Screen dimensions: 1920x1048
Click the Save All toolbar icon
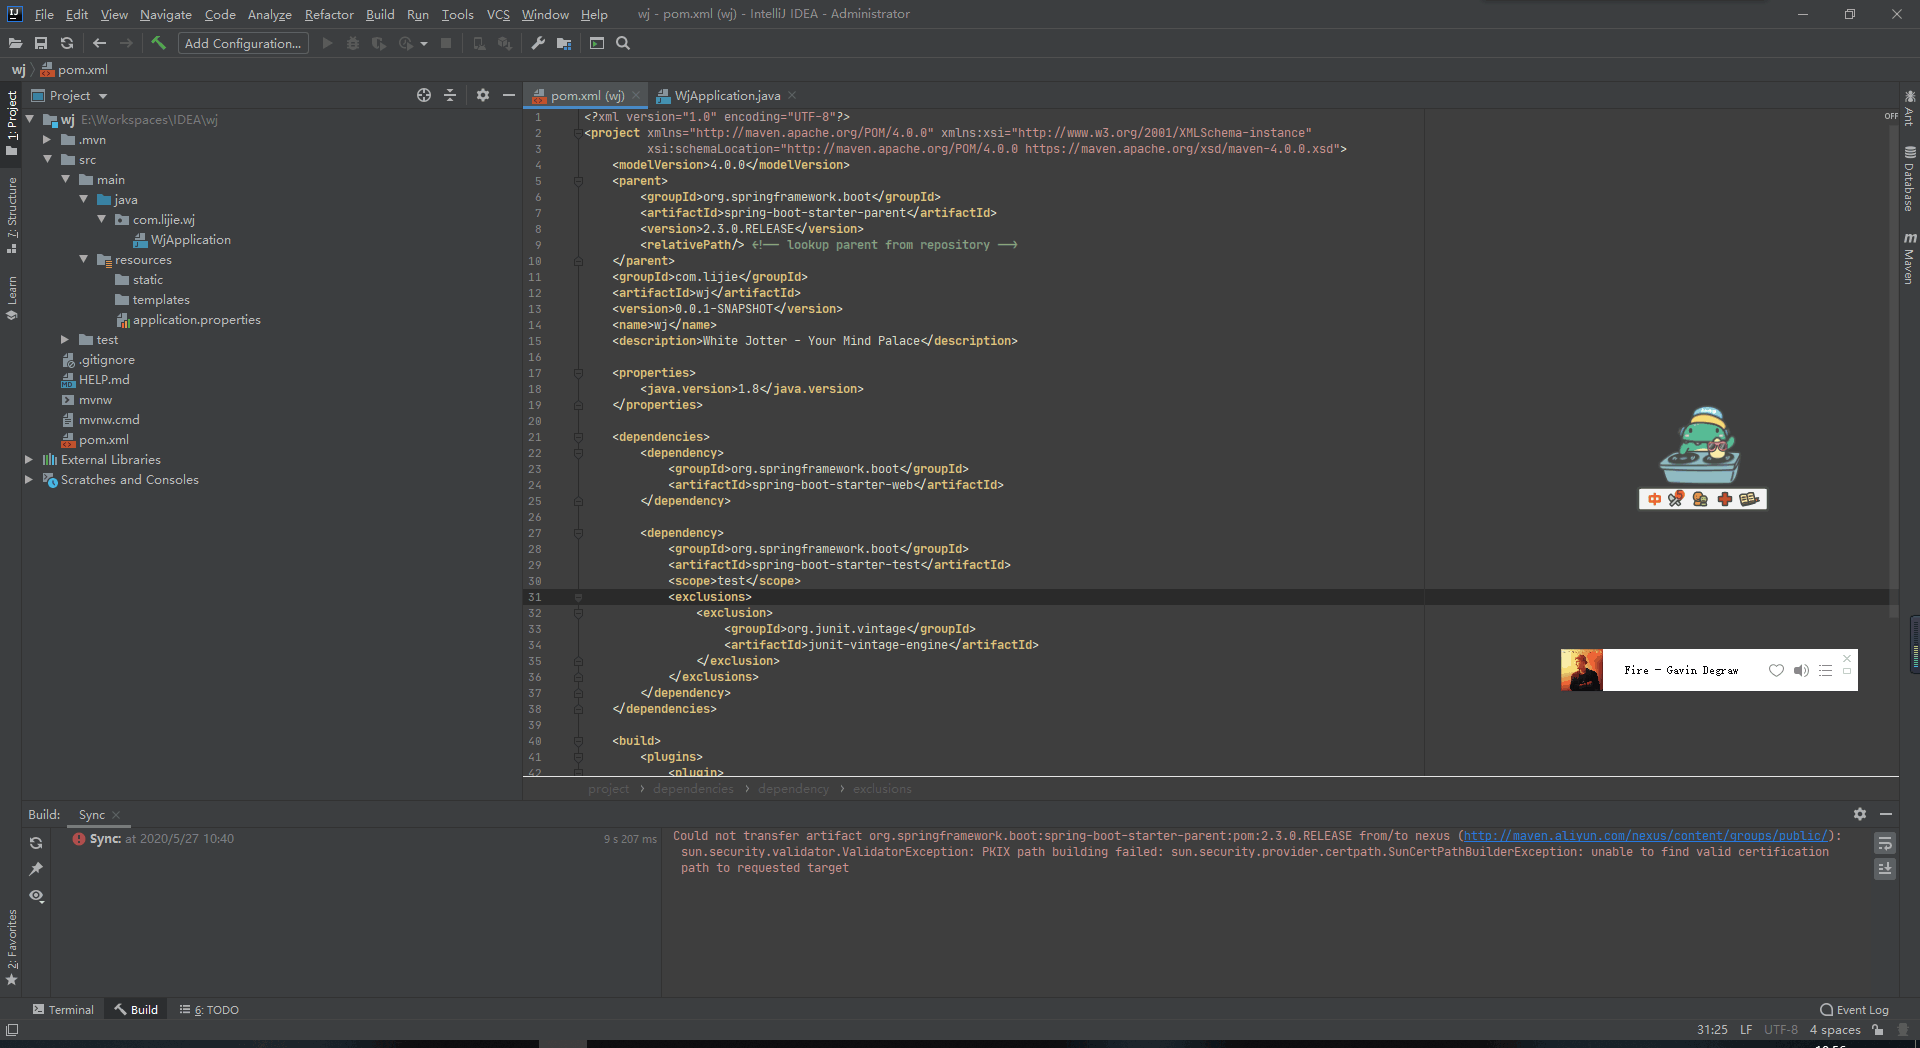coord(41,43)
